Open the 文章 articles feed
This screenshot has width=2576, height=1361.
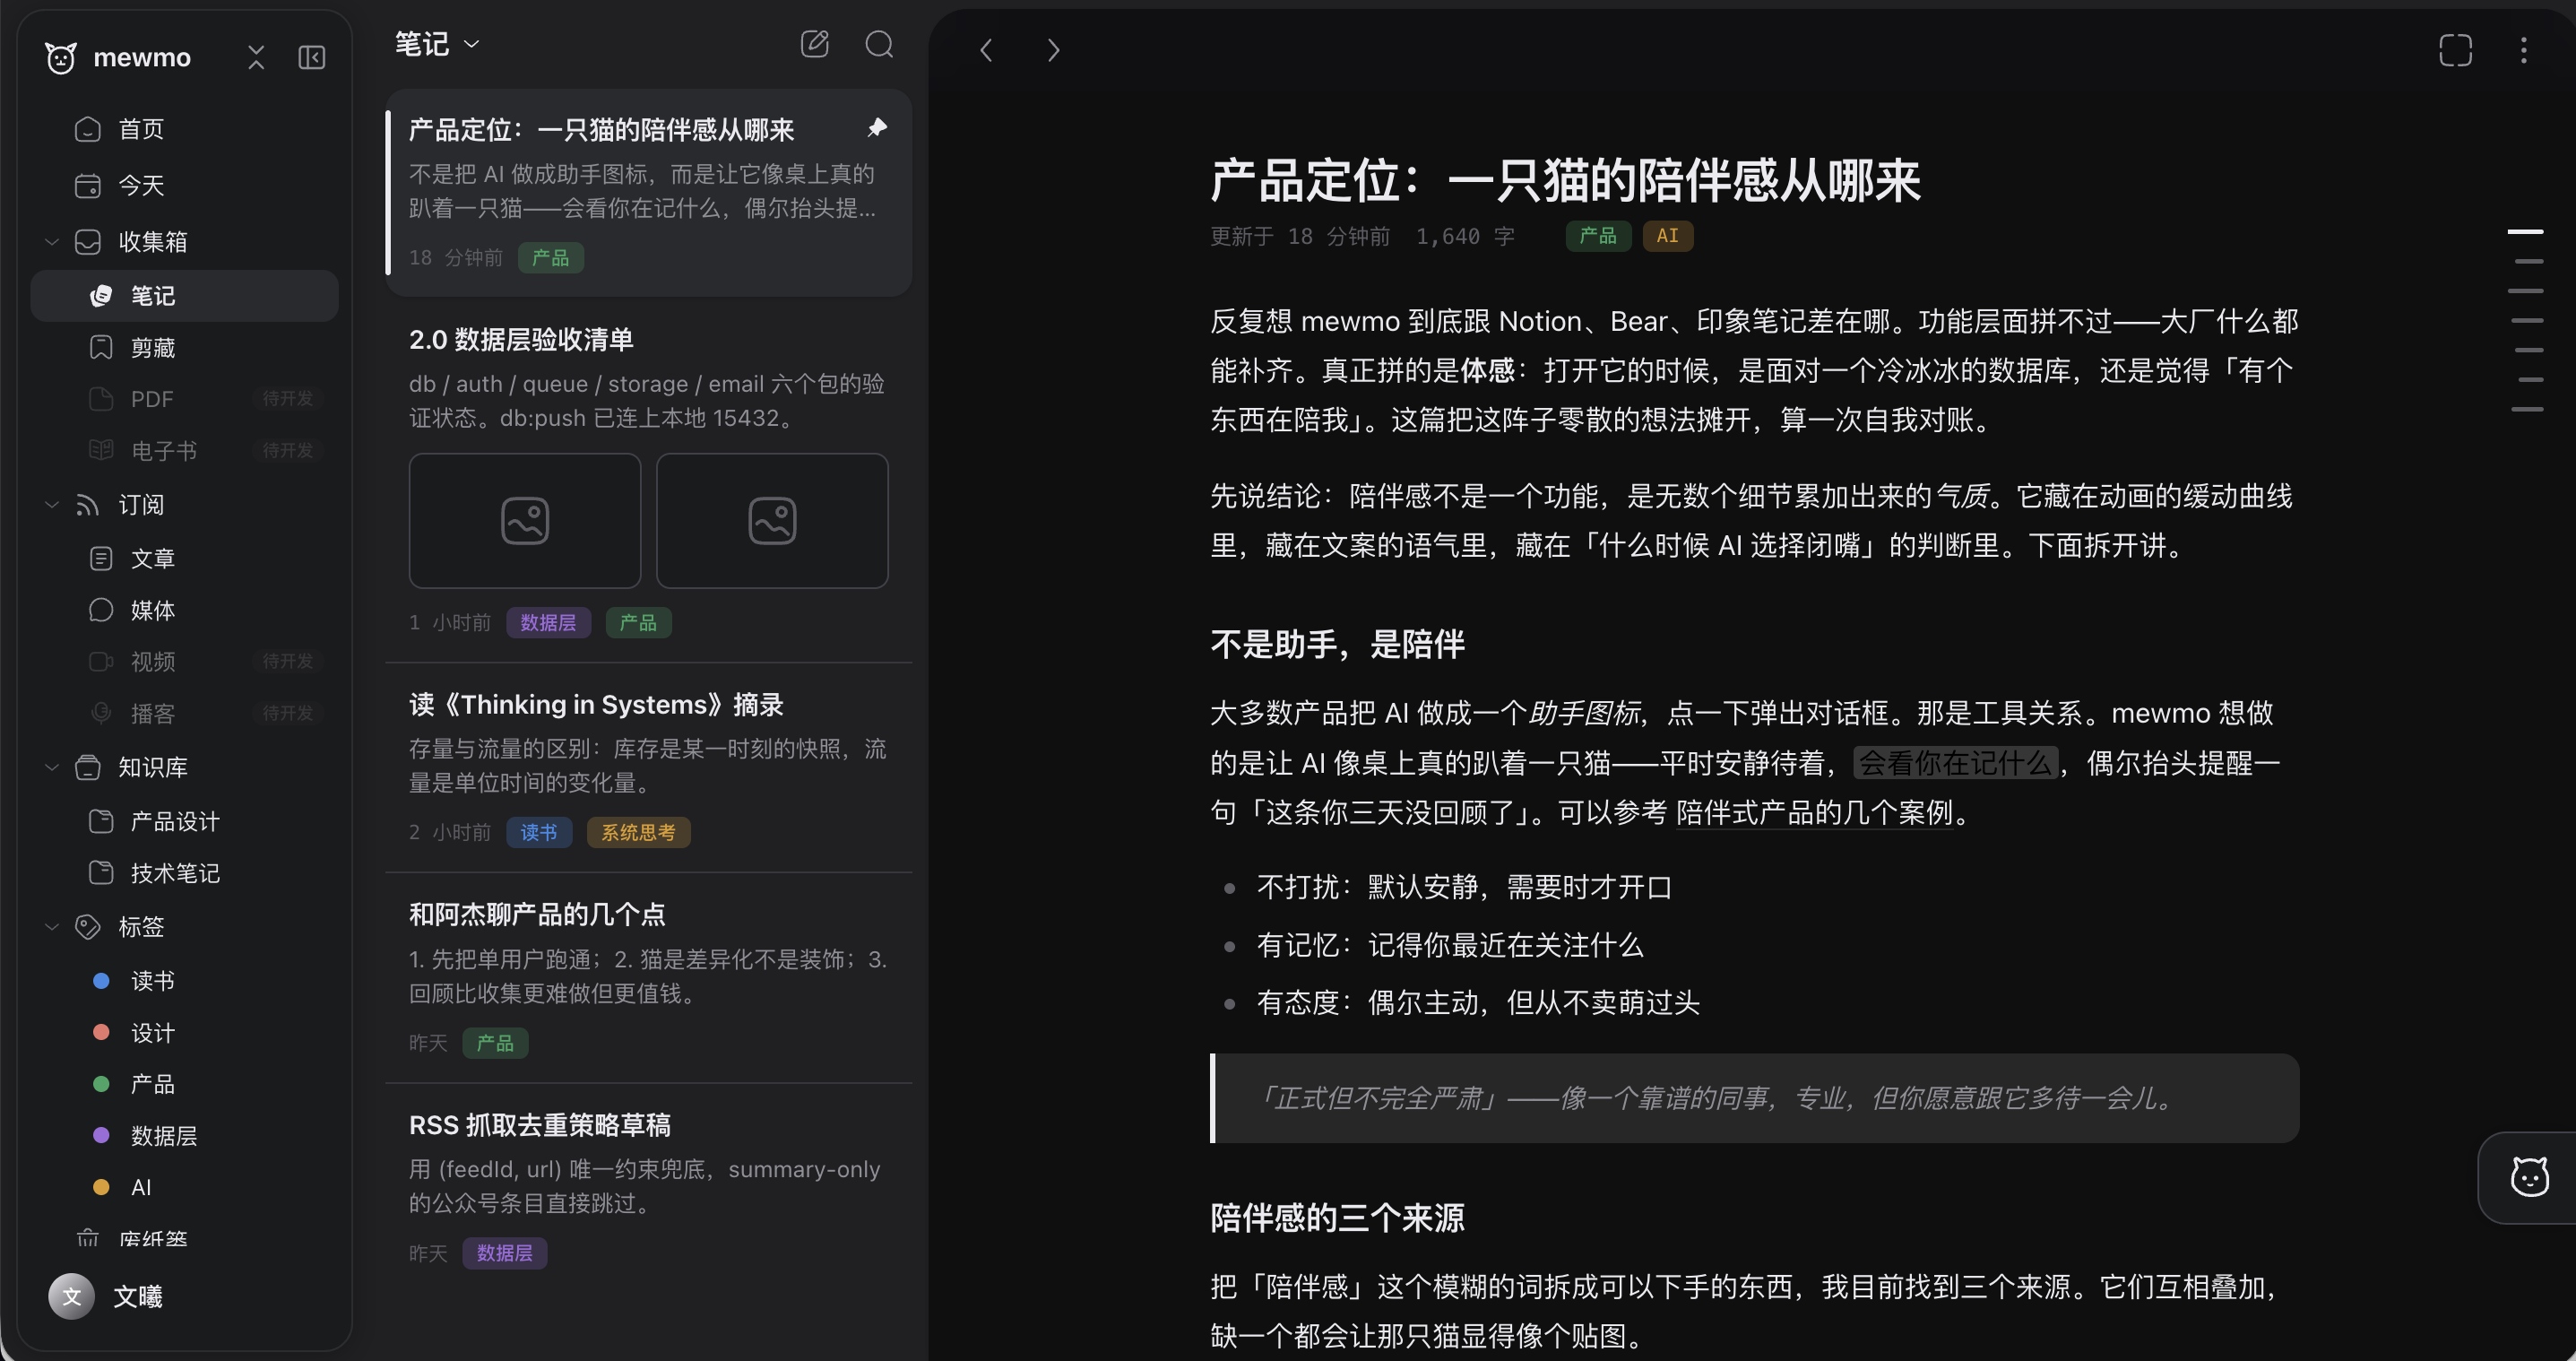(x=185, y=558)
